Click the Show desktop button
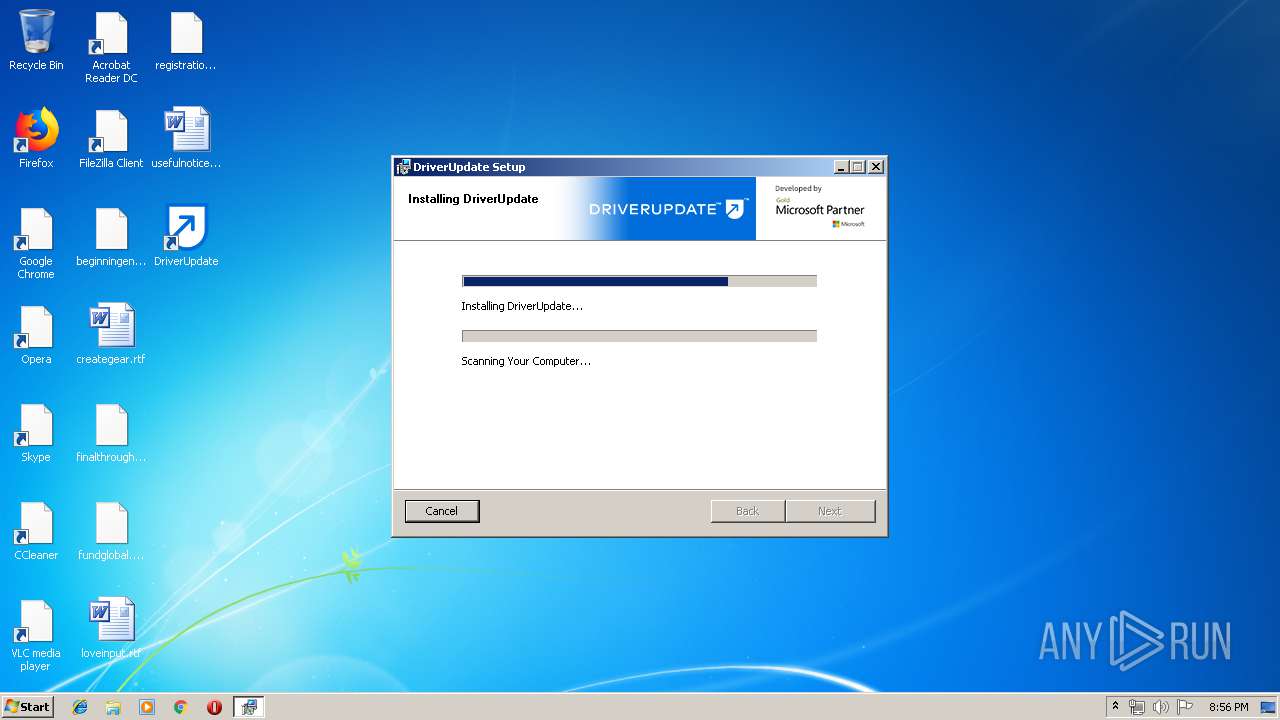Viewport: 1280px width, 720px height. pyautogui.click(x=1269, y=707)
